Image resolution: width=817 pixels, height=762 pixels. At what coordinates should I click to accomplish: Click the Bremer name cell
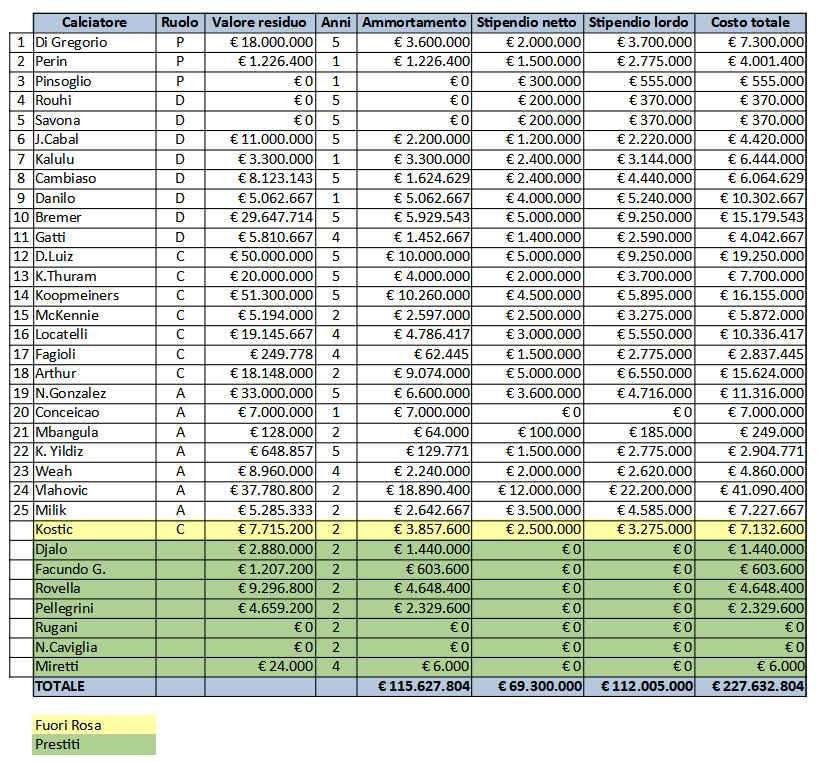click(94, 218)
